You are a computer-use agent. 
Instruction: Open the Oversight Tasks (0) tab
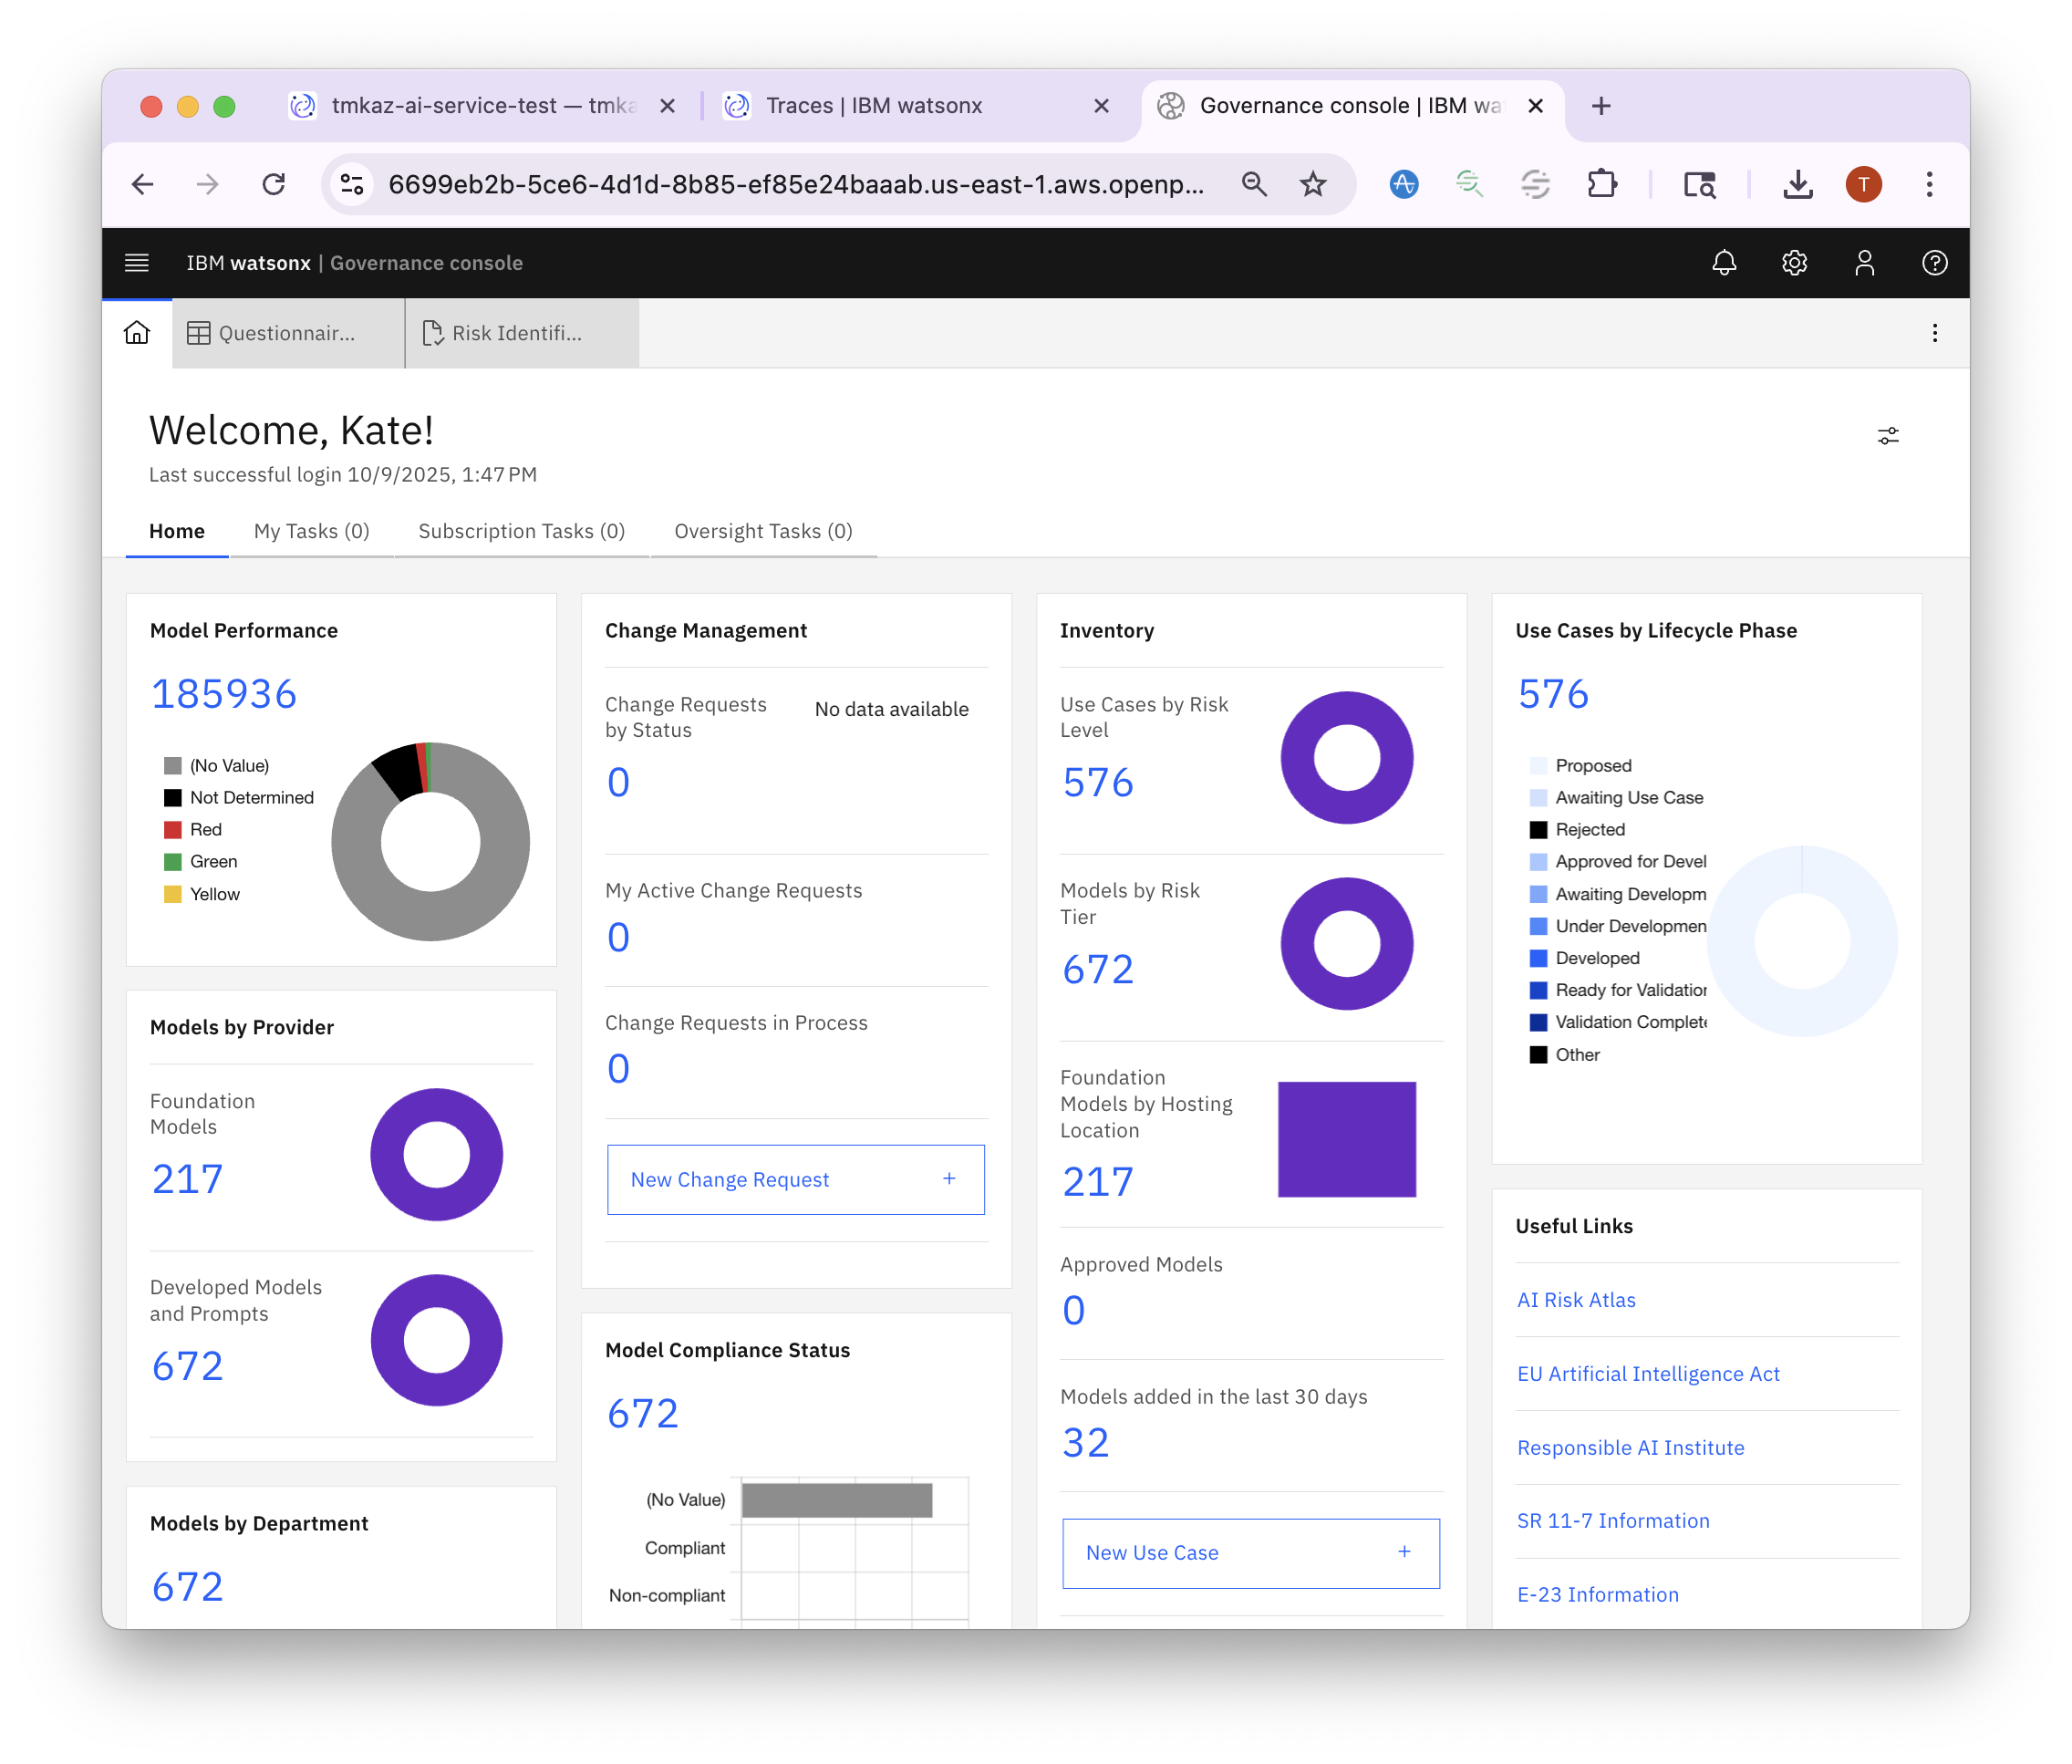[x=763, y=531]
